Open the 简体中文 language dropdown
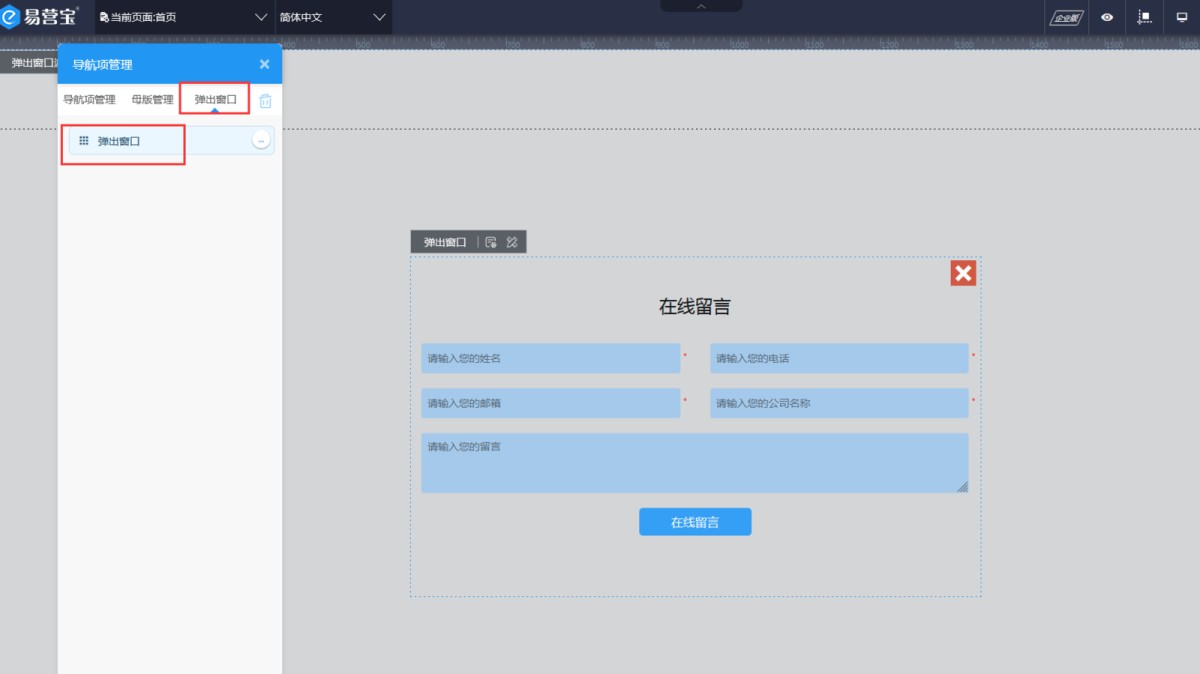 pyautogui.click(x=332, y=17)
